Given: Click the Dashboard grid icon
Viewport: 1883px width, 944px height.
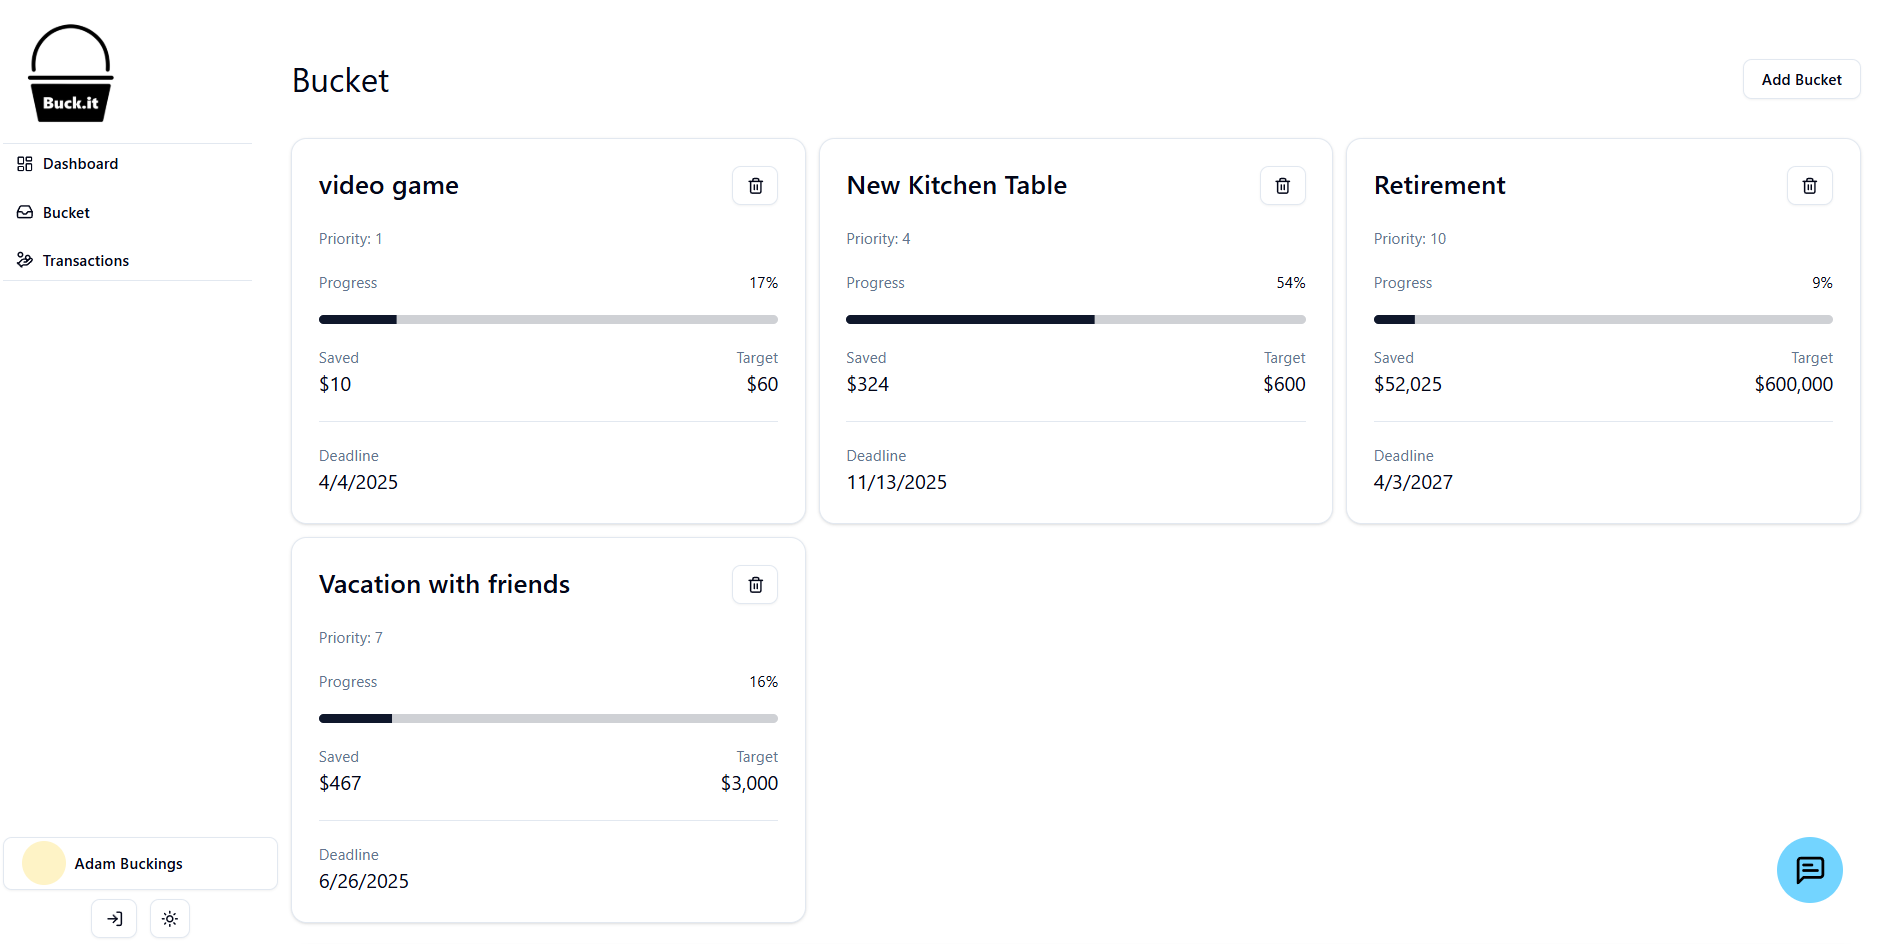Looking at the screenshot, I should [x=25, y=164].
